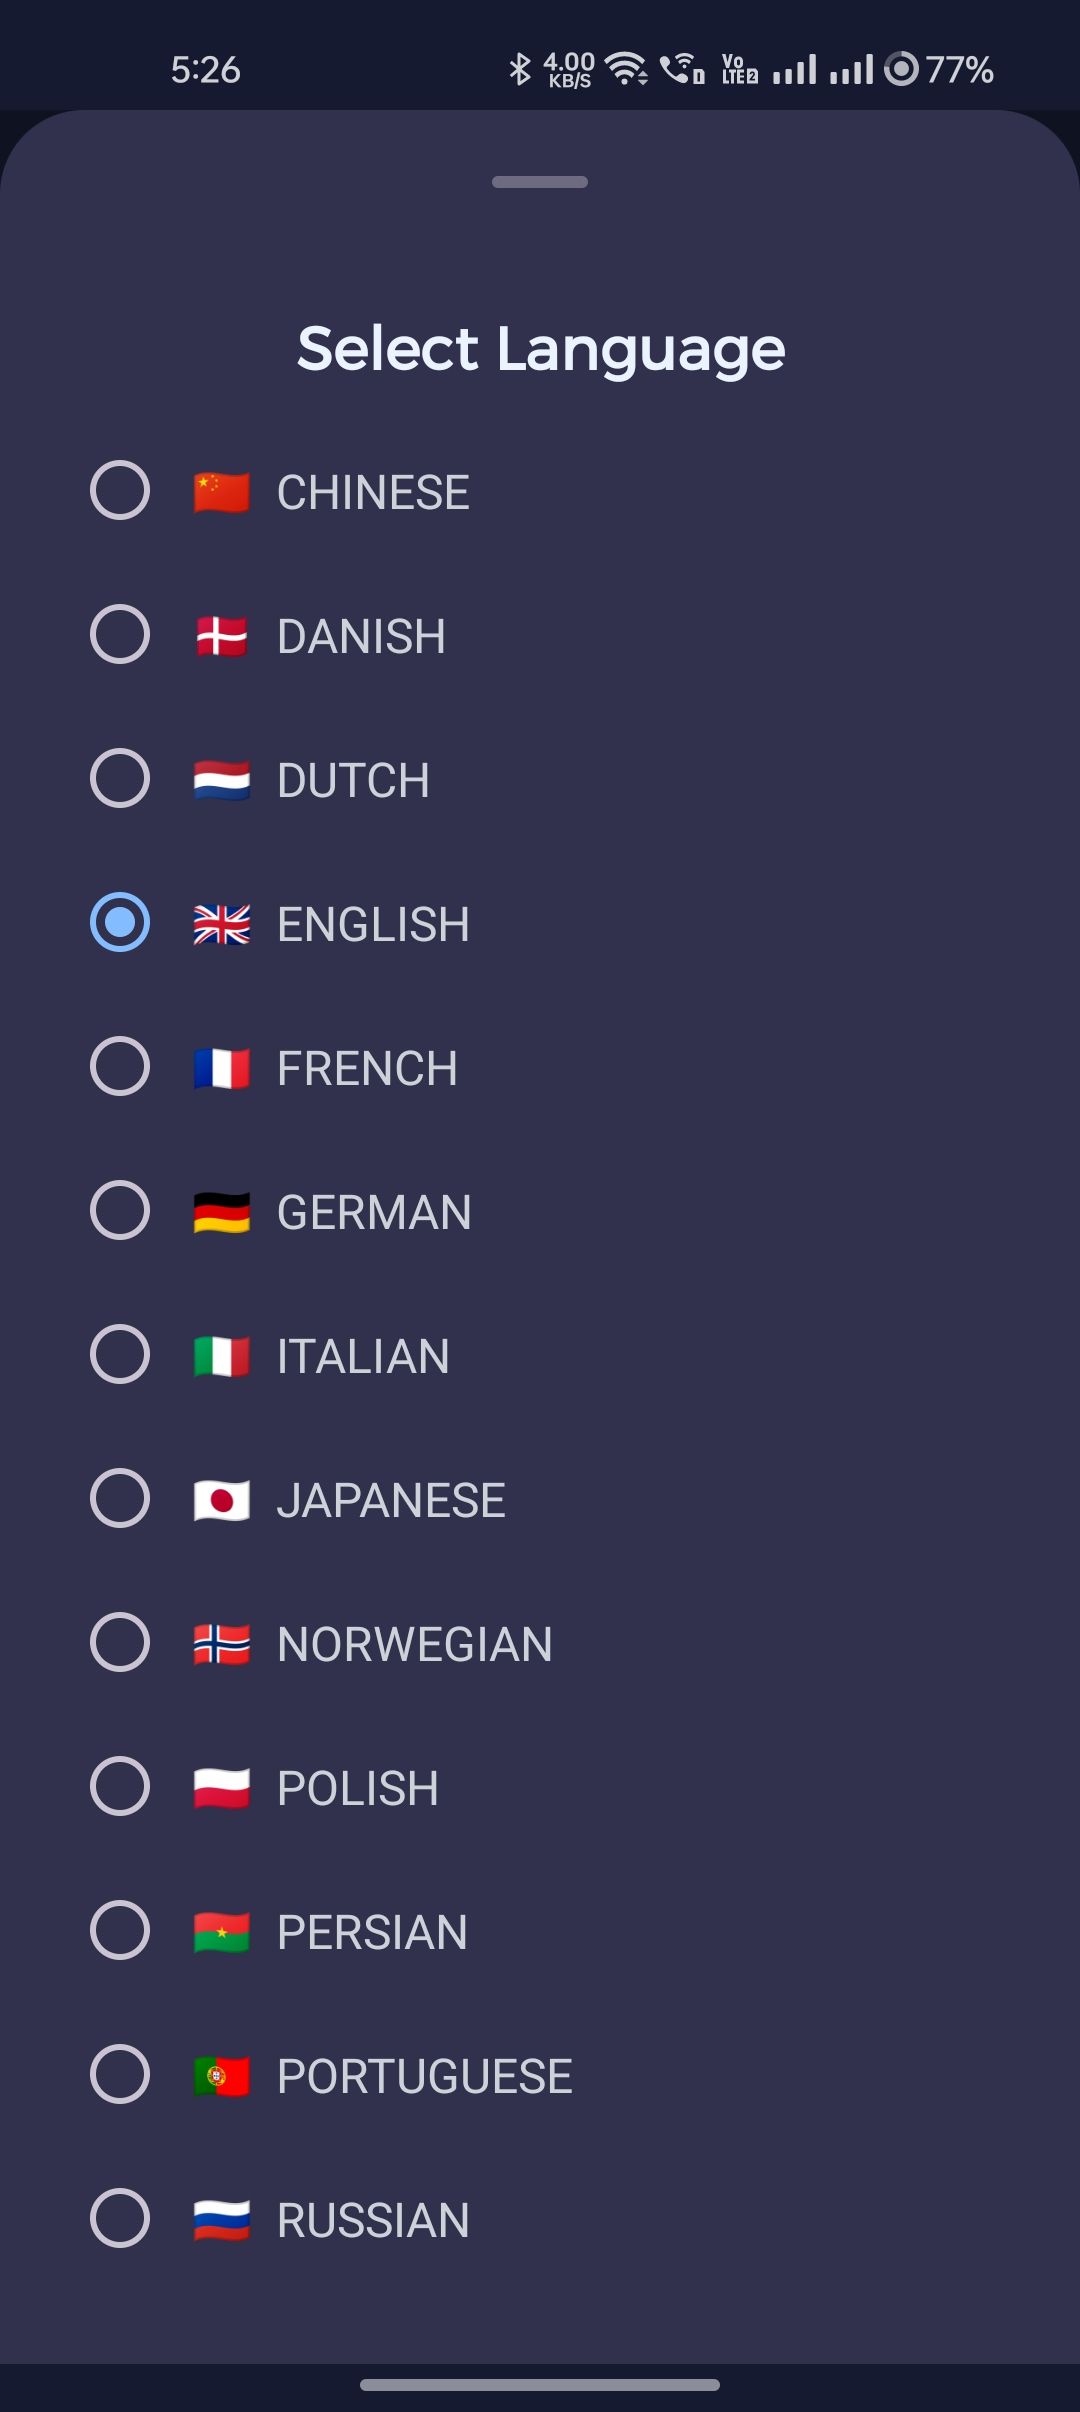Pick the CHINESE language label
Screen dimensions: 1080x2412
coord(373,492)
